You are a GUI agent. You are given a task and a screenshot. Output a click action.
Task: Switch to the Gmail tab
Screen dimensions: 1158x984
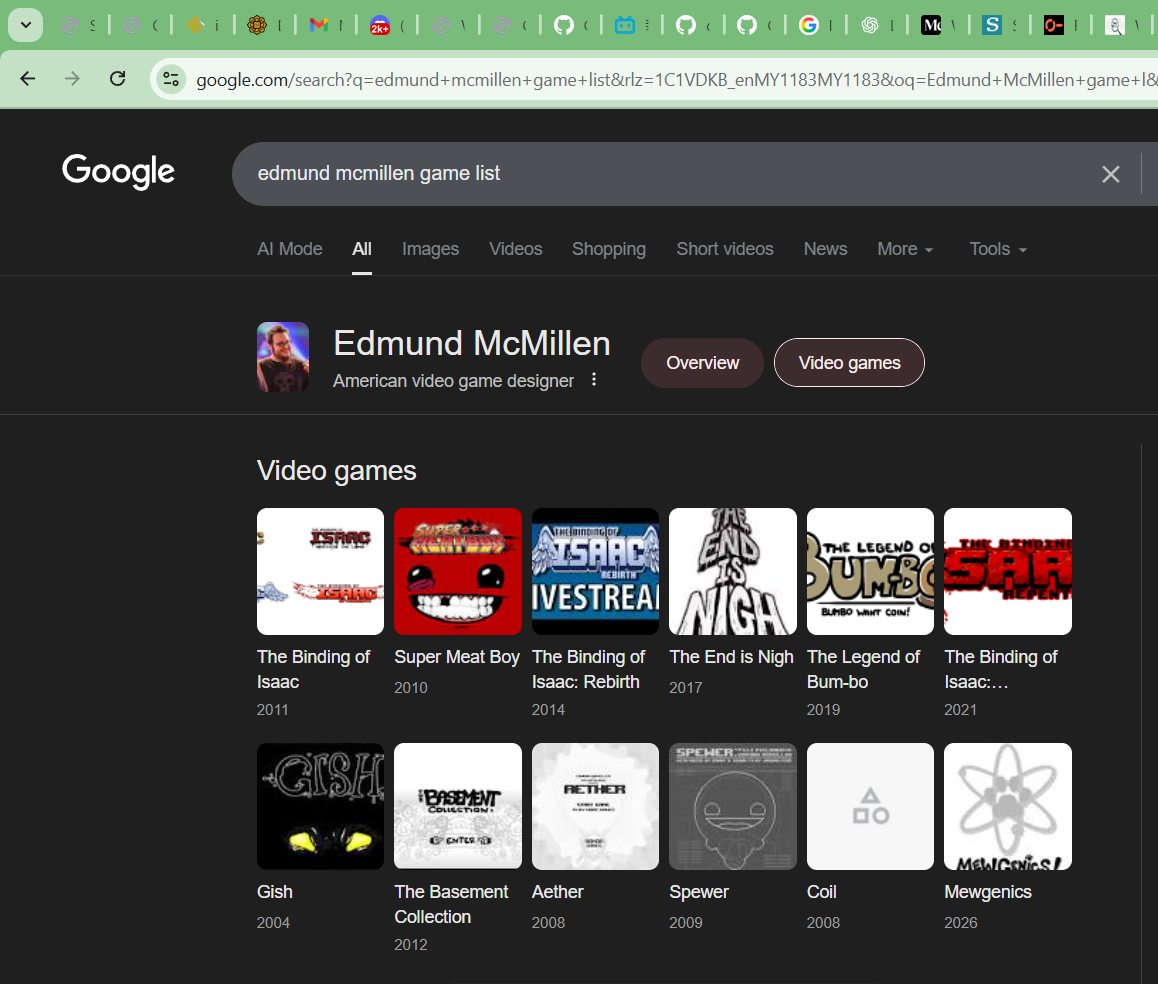(x=319, y=25)
